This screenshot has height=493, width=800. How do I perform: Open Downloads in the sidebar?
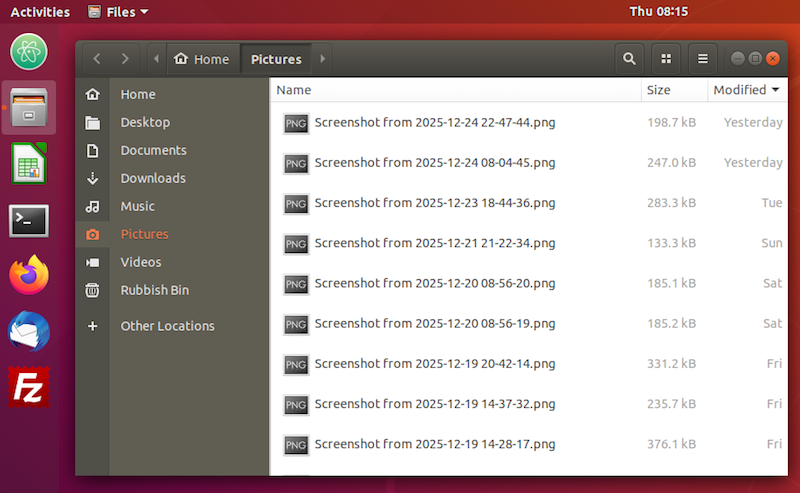coord(172,178)
